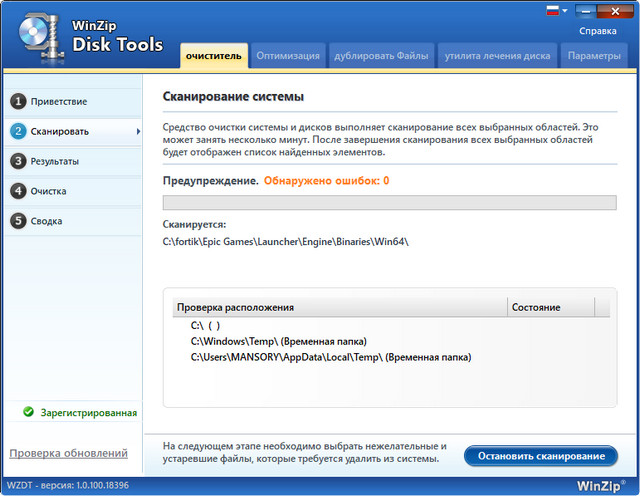Open the Справка help link
Image resolution: width=640 pixels, height=496 pixels.
coord(597,31)
